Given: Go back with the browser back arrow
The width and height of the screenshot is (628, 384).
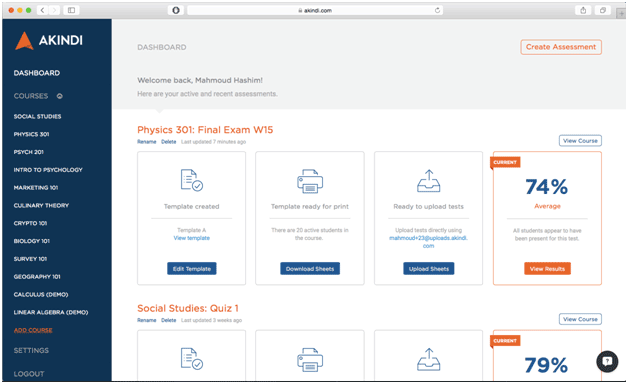Looking at the screenshot, I should 43,10.
